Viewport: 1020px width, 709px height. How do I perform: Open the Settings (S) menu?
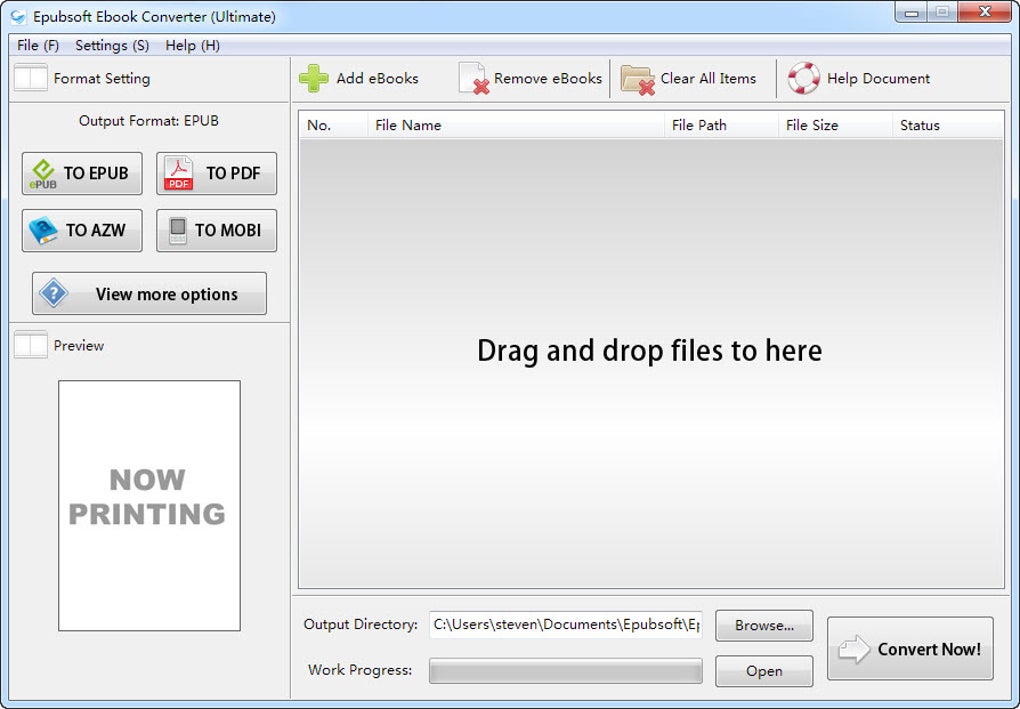click(x=112, y=46)
